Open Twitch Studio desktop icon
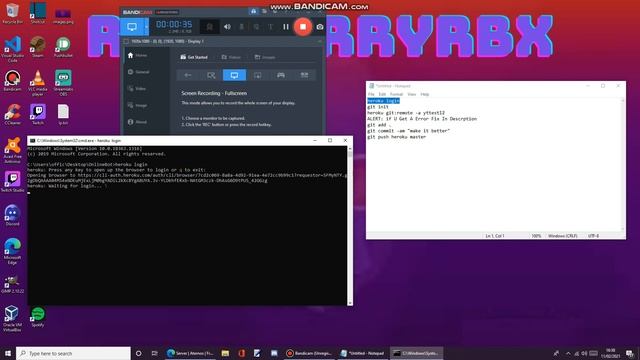Screen dimensions: 640x360 pyautogui.click(x=12, y=182)
